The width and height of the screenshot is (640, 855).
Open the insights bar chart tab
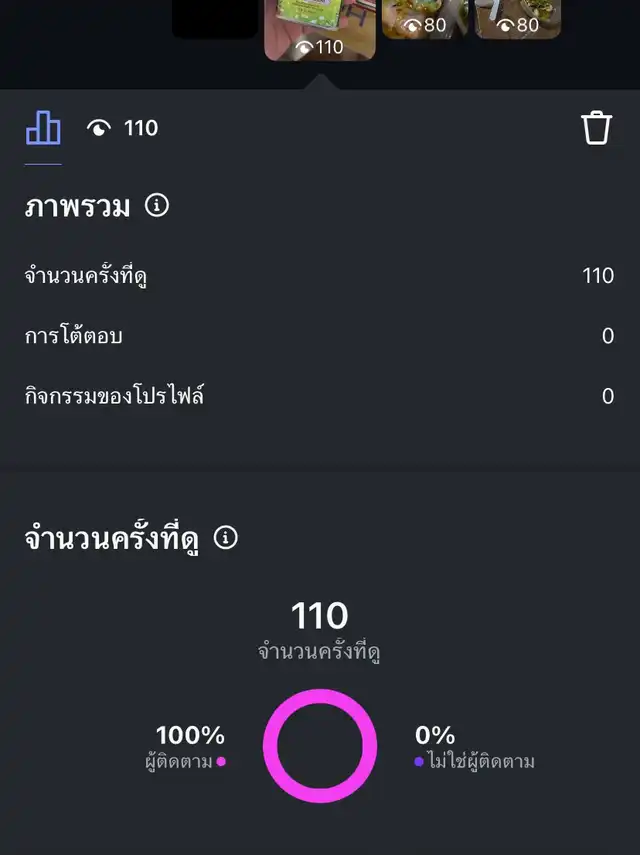coord(43,128)
